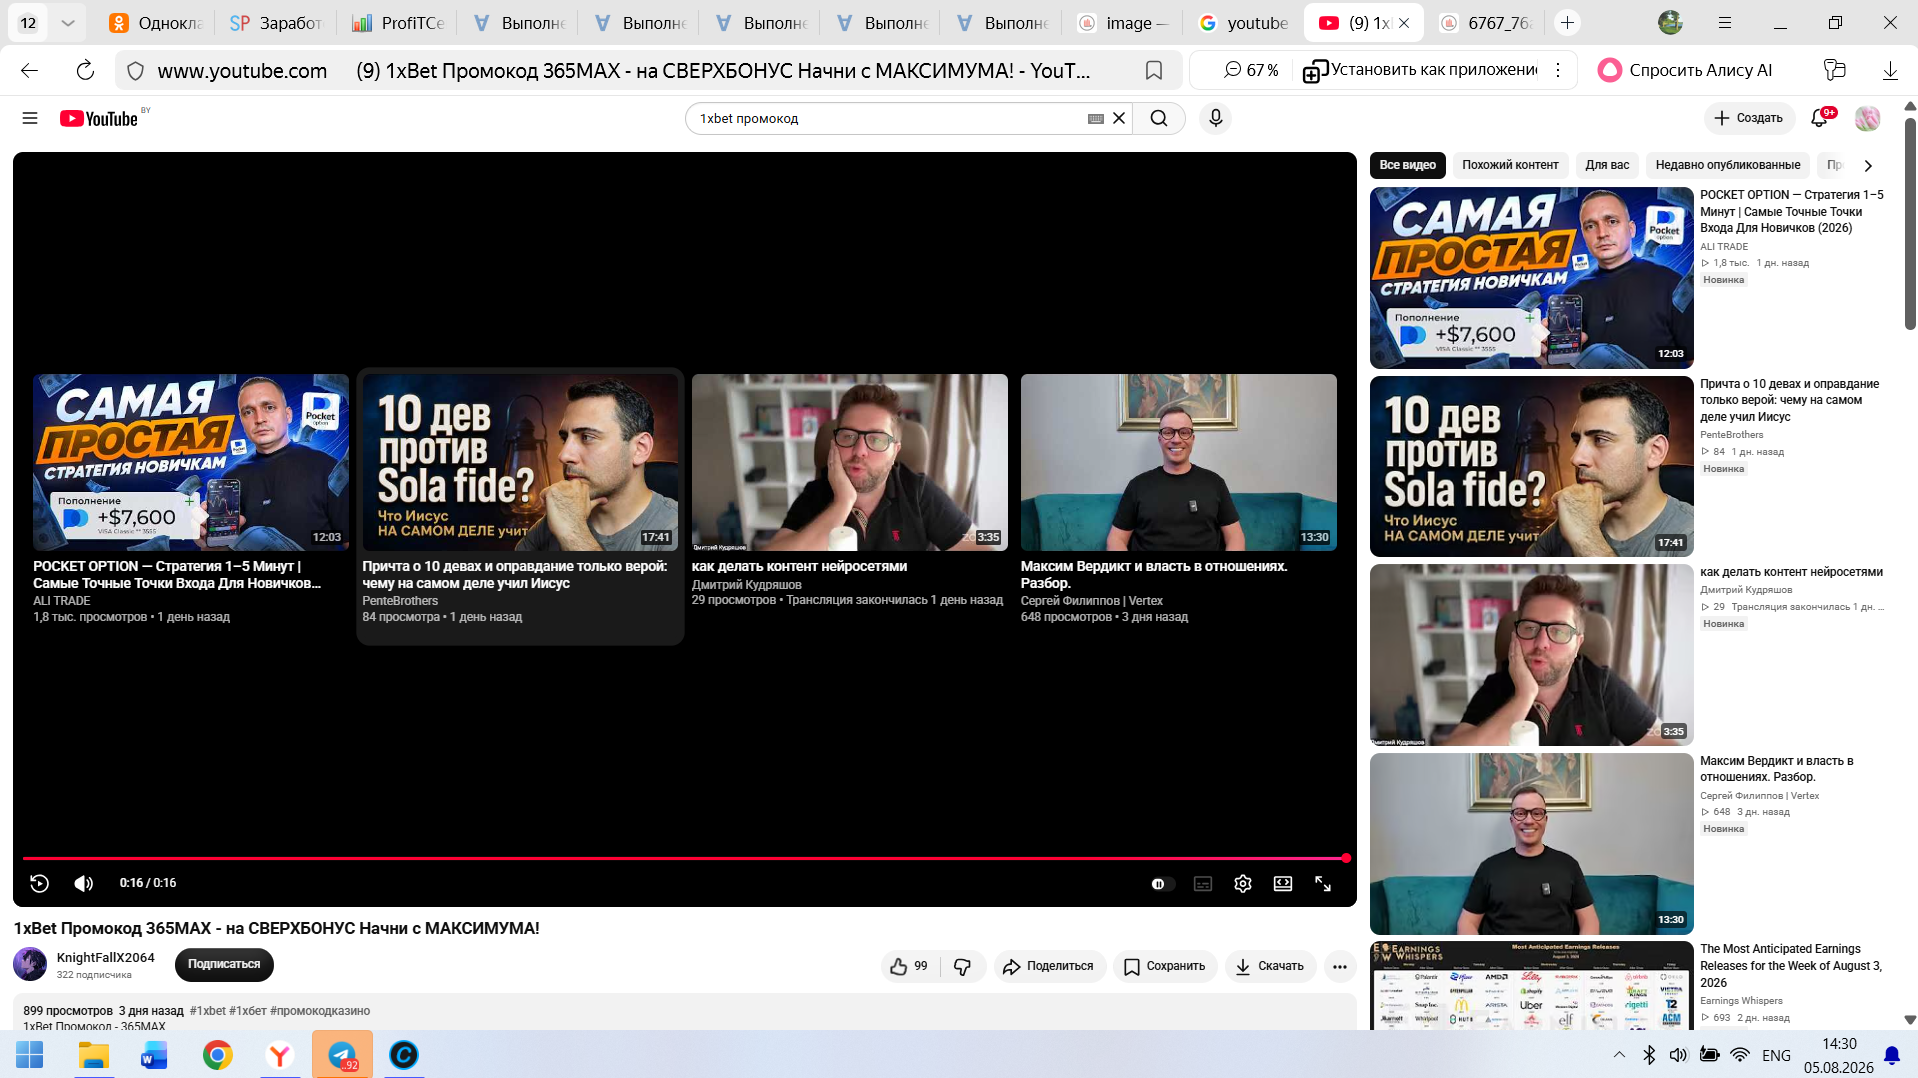Show hidden system tray icons

(1619, 1055)
